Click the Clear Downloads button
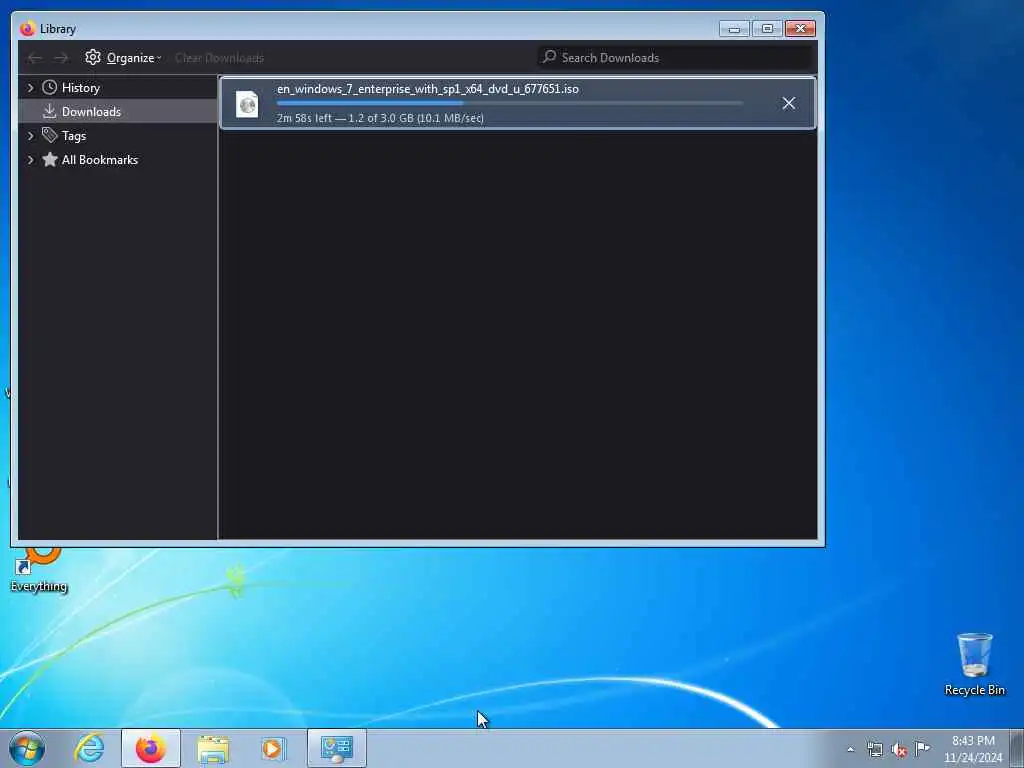Viewport: 1024px width, 768px height. 219,58
